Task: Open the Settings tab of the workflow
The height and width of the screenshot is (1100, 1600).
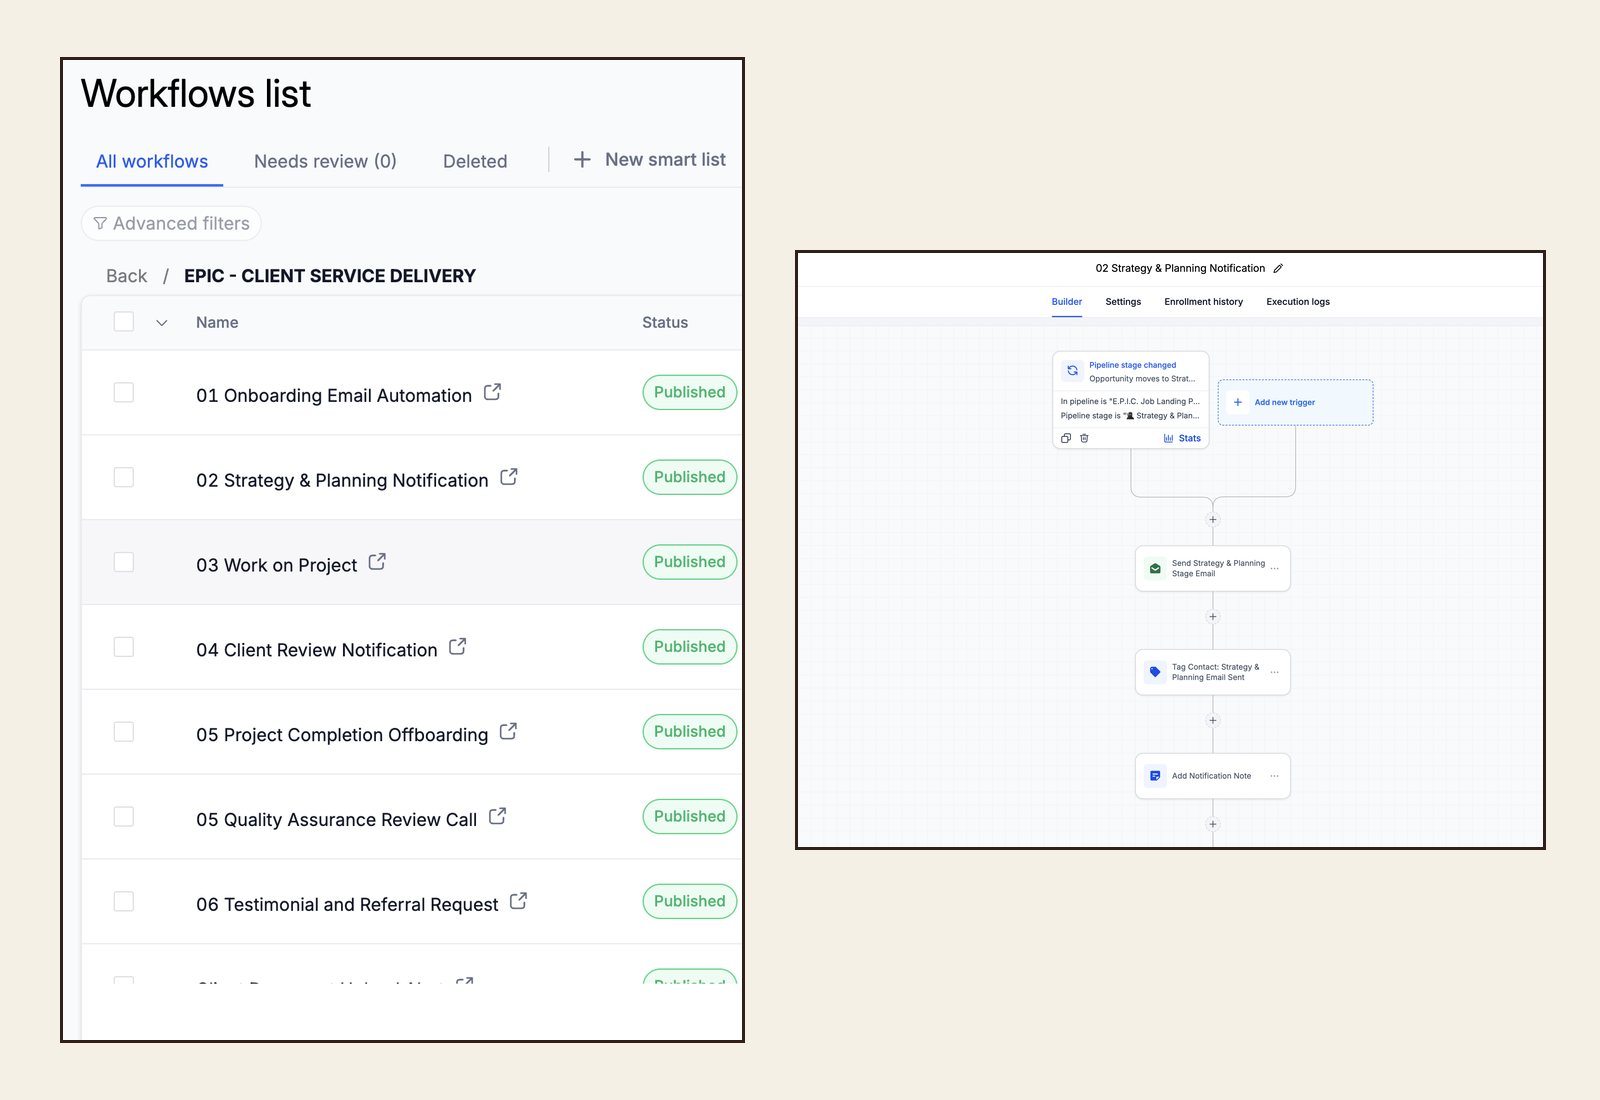Action: 1123,301
